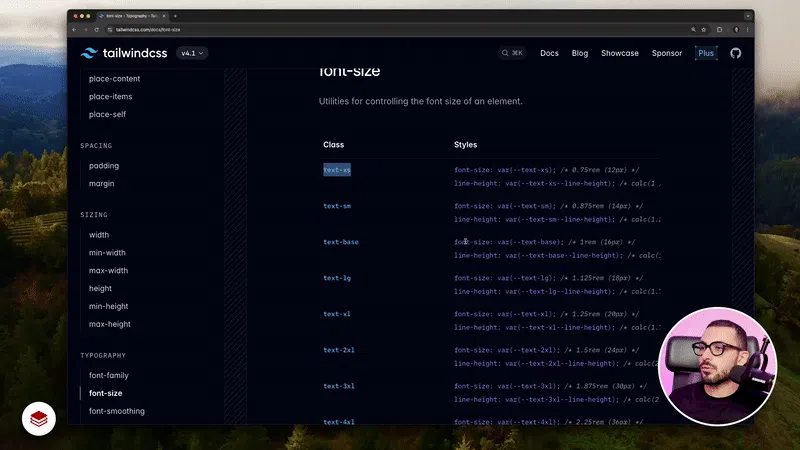Open place-items in the sidebar
Image resolution: width=800 pixels, height=450 pixels.
click(110, 96)
